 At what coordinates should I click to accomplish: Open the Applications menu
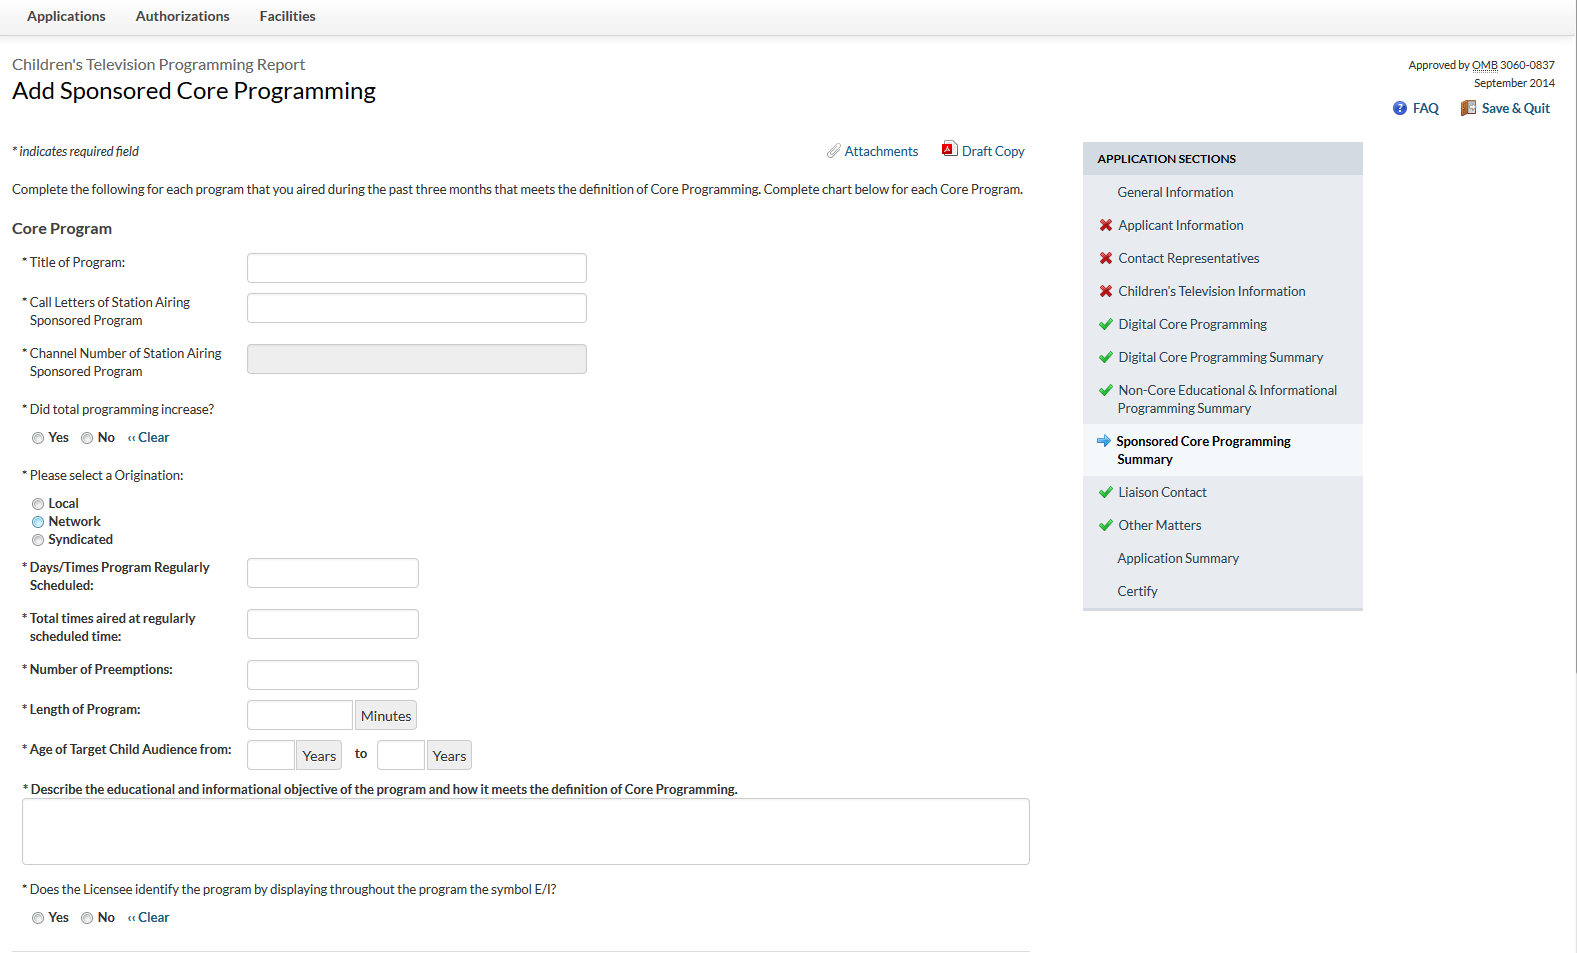pyautogui.click(x=66, y=16)
